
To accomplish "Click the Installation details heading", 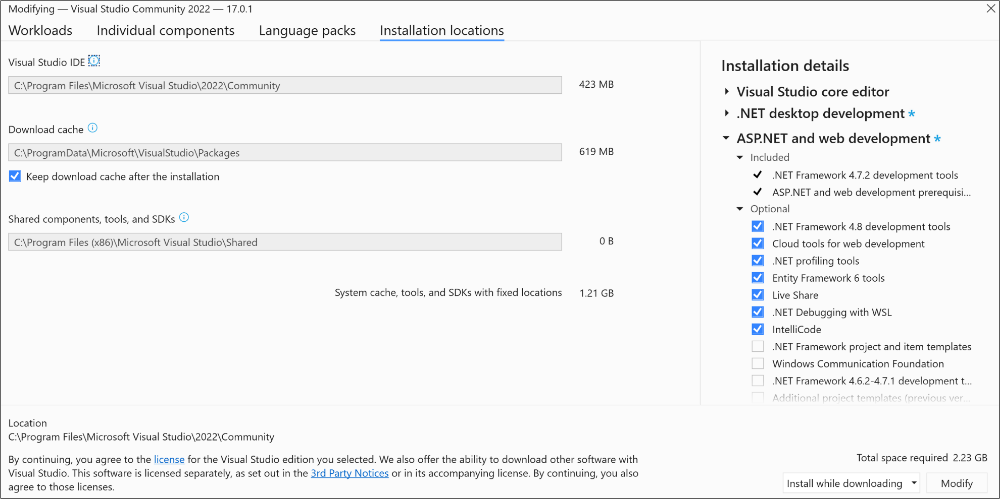I will pyautogui.click(x=785, y=66).
